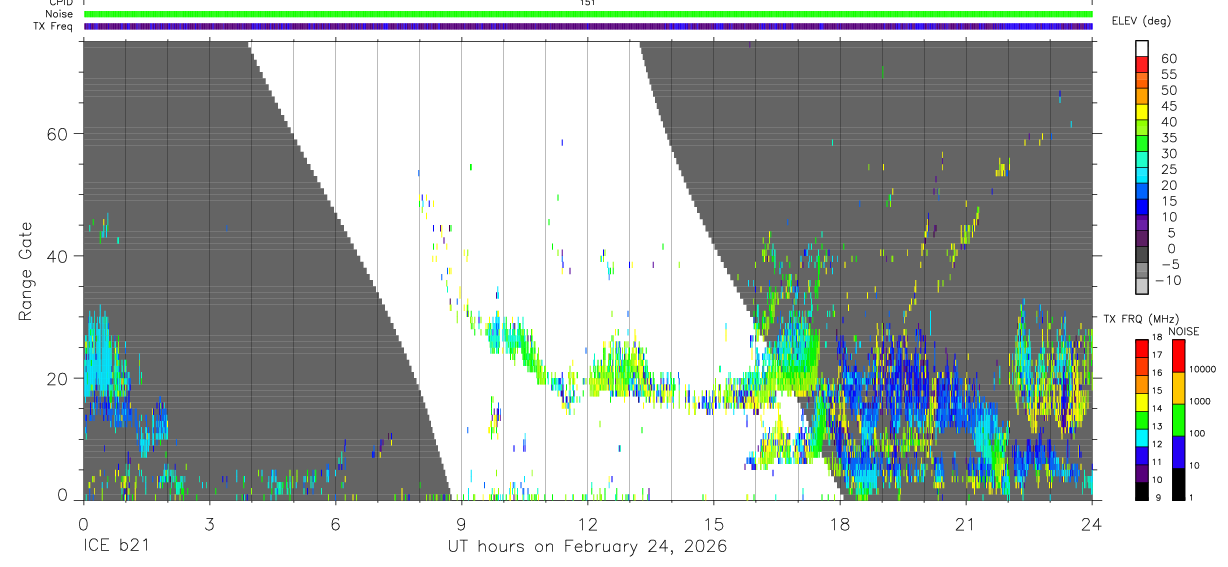Image resolution: width=1228 pixels, height=567 pixels.
Task: Select the black 9–10 MHz TX FRQ swatch
Action: (x=1141, y=491)
